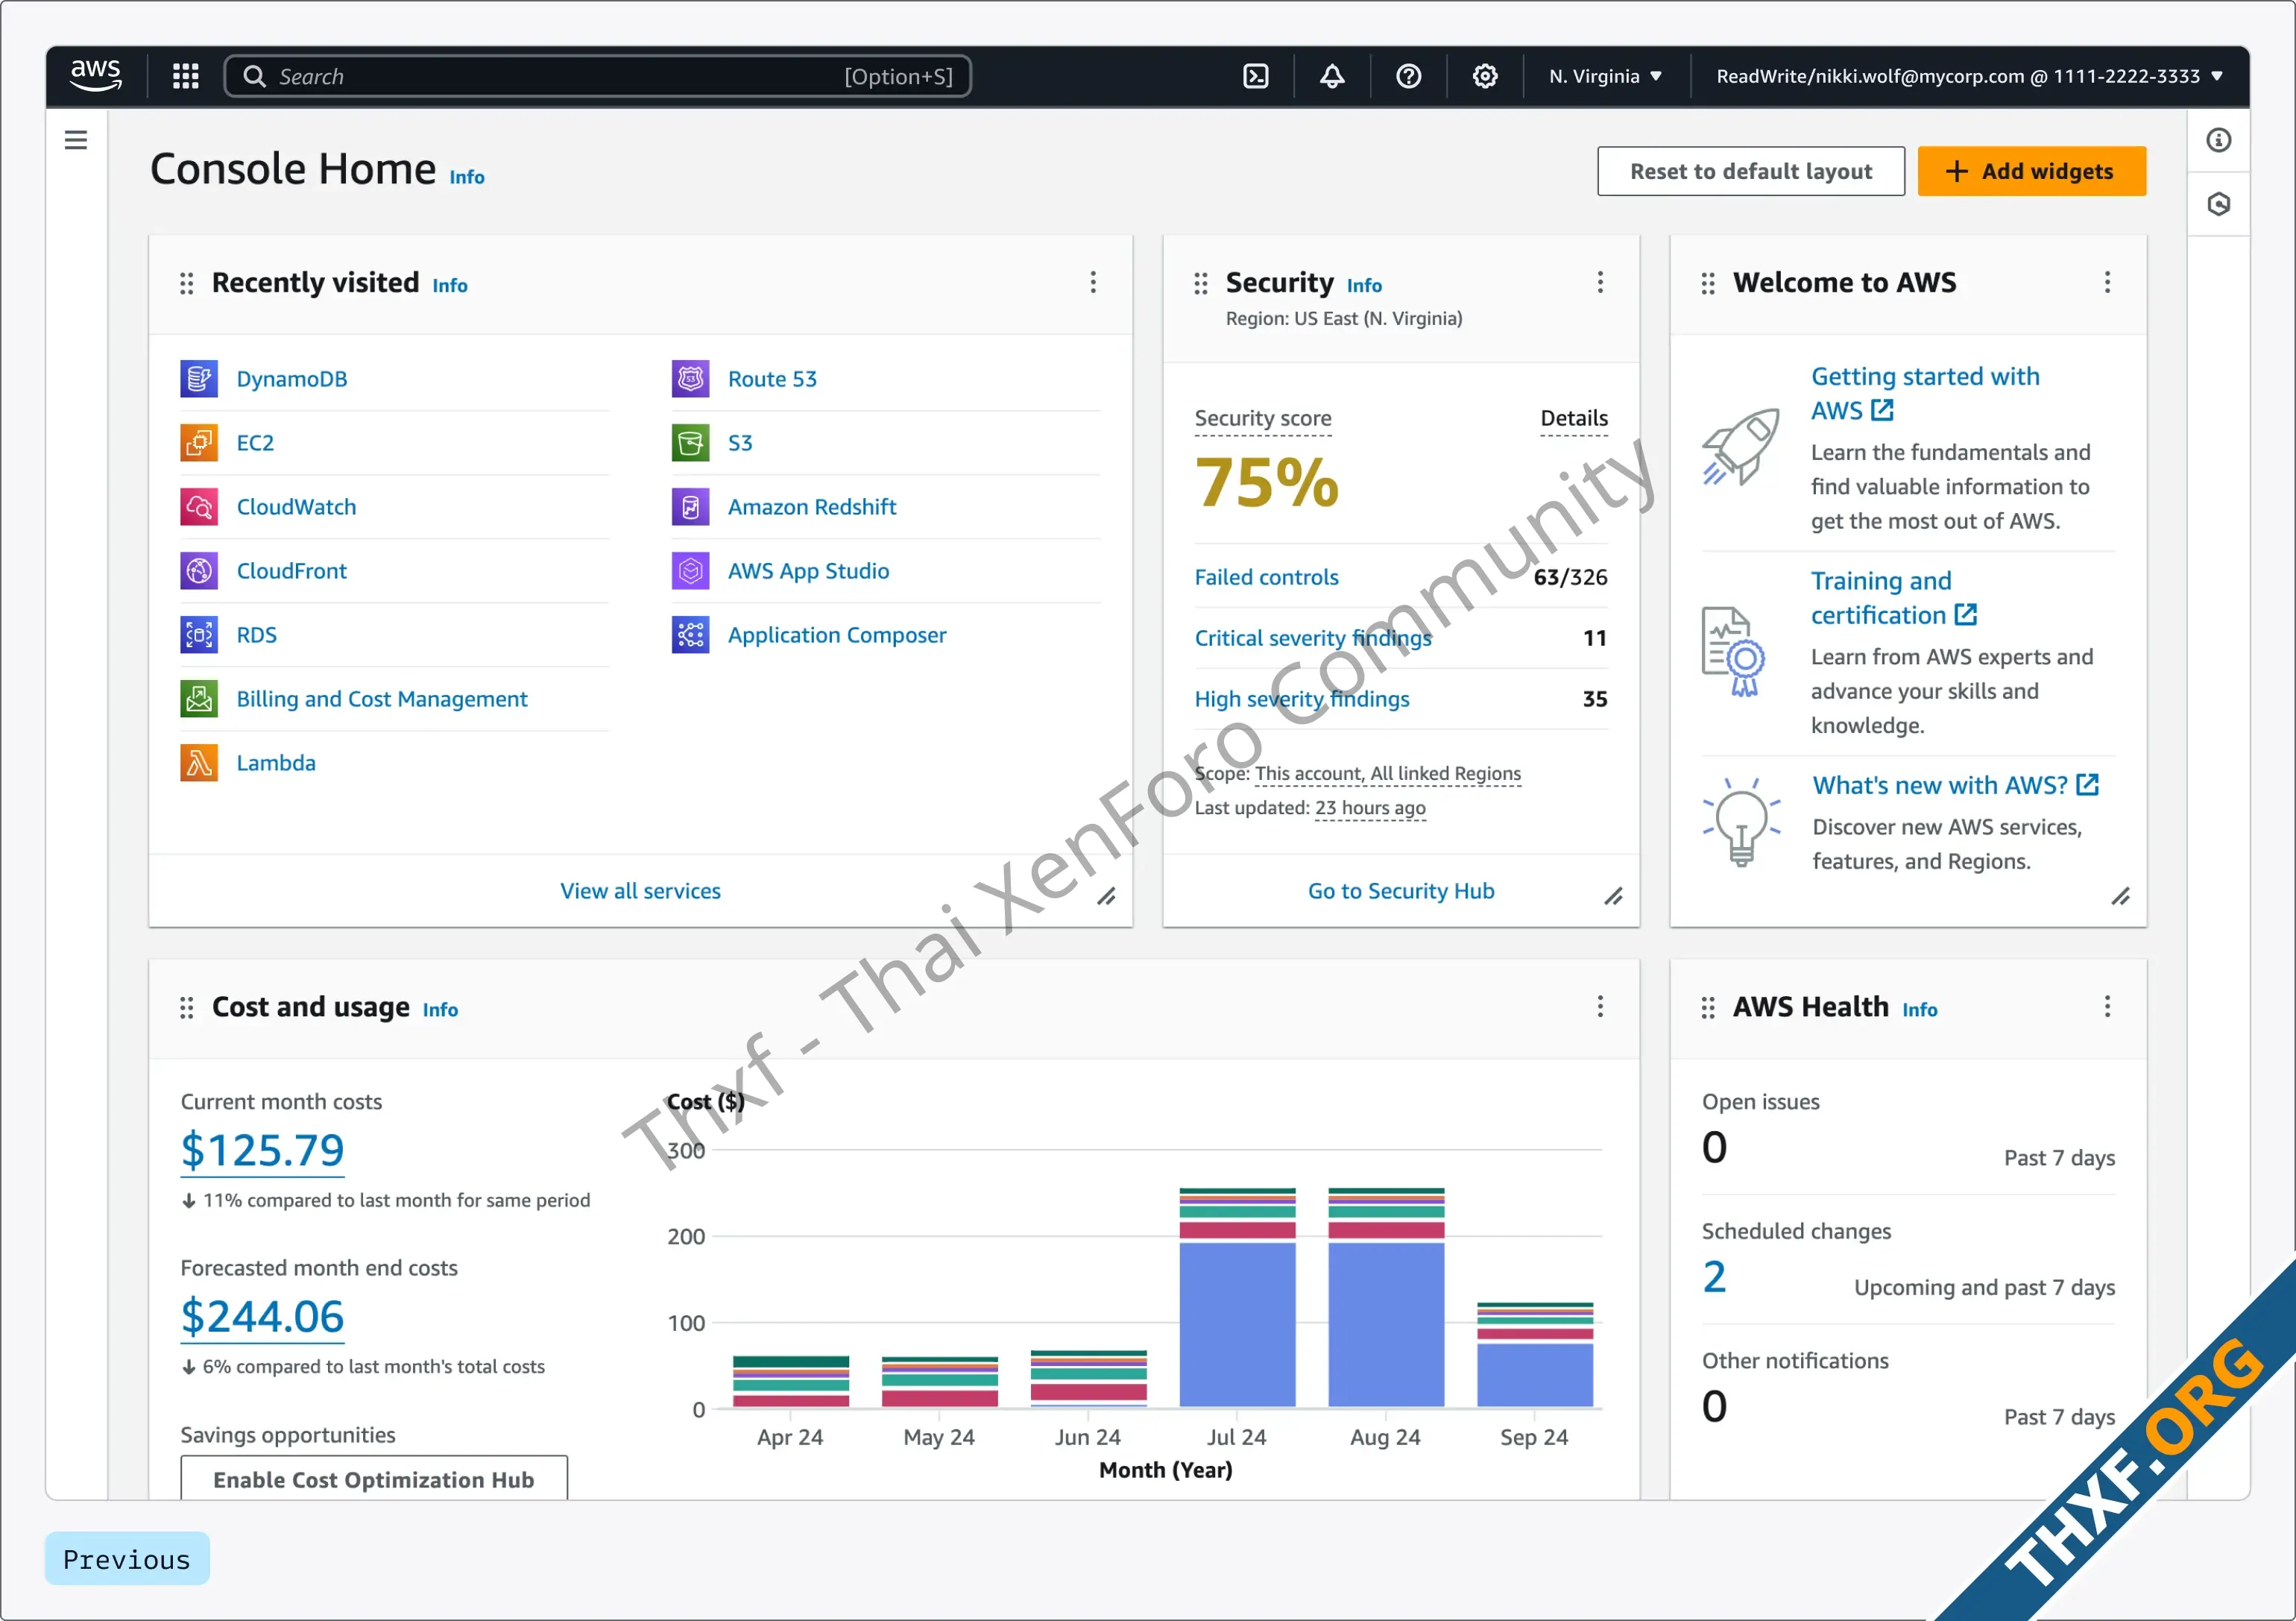Viewport: 2296px width, 1621px height.
Task: Open Go to Security Hub link
Action: pyautogui.click(x=1401, y=891)
